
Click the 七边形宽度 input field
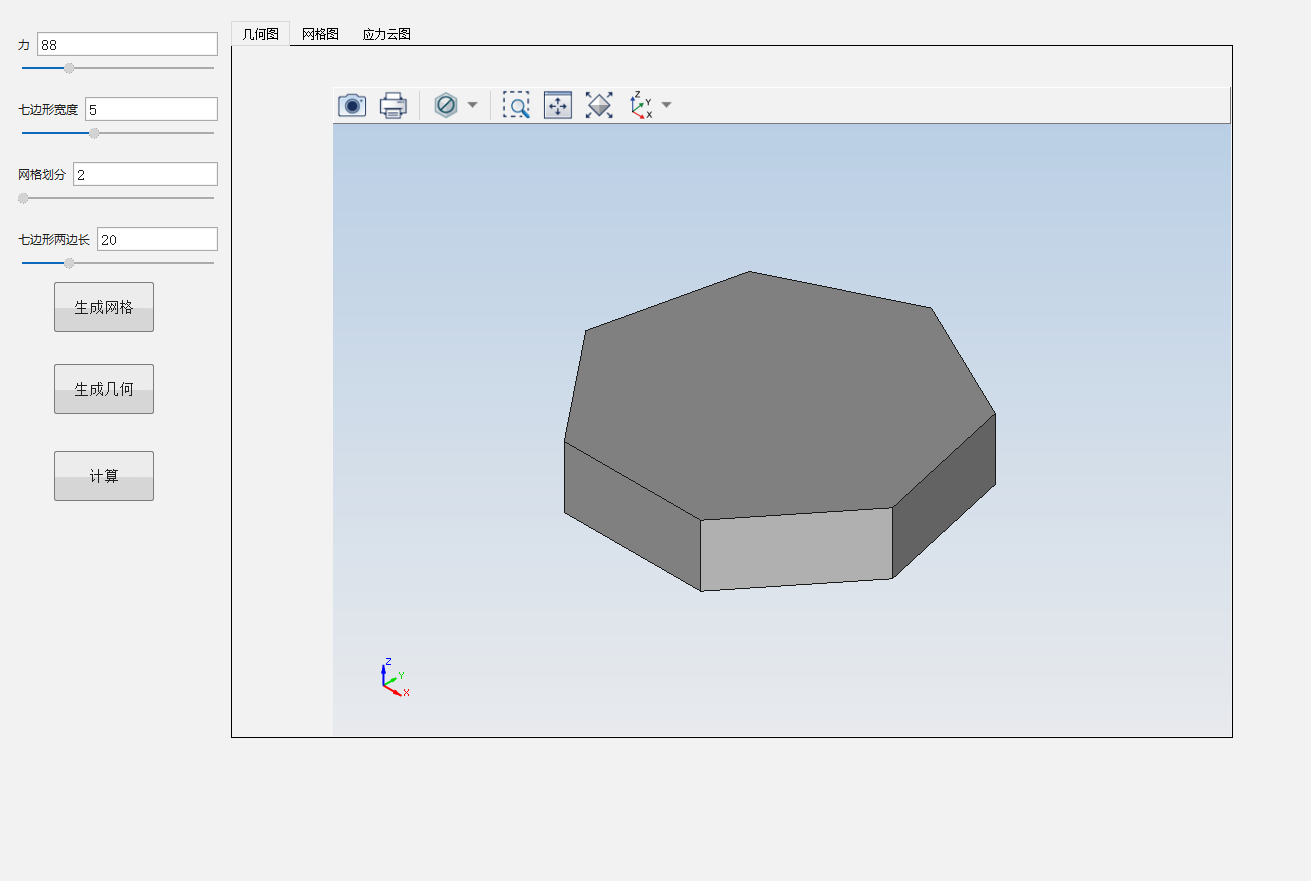coord(151,109)
